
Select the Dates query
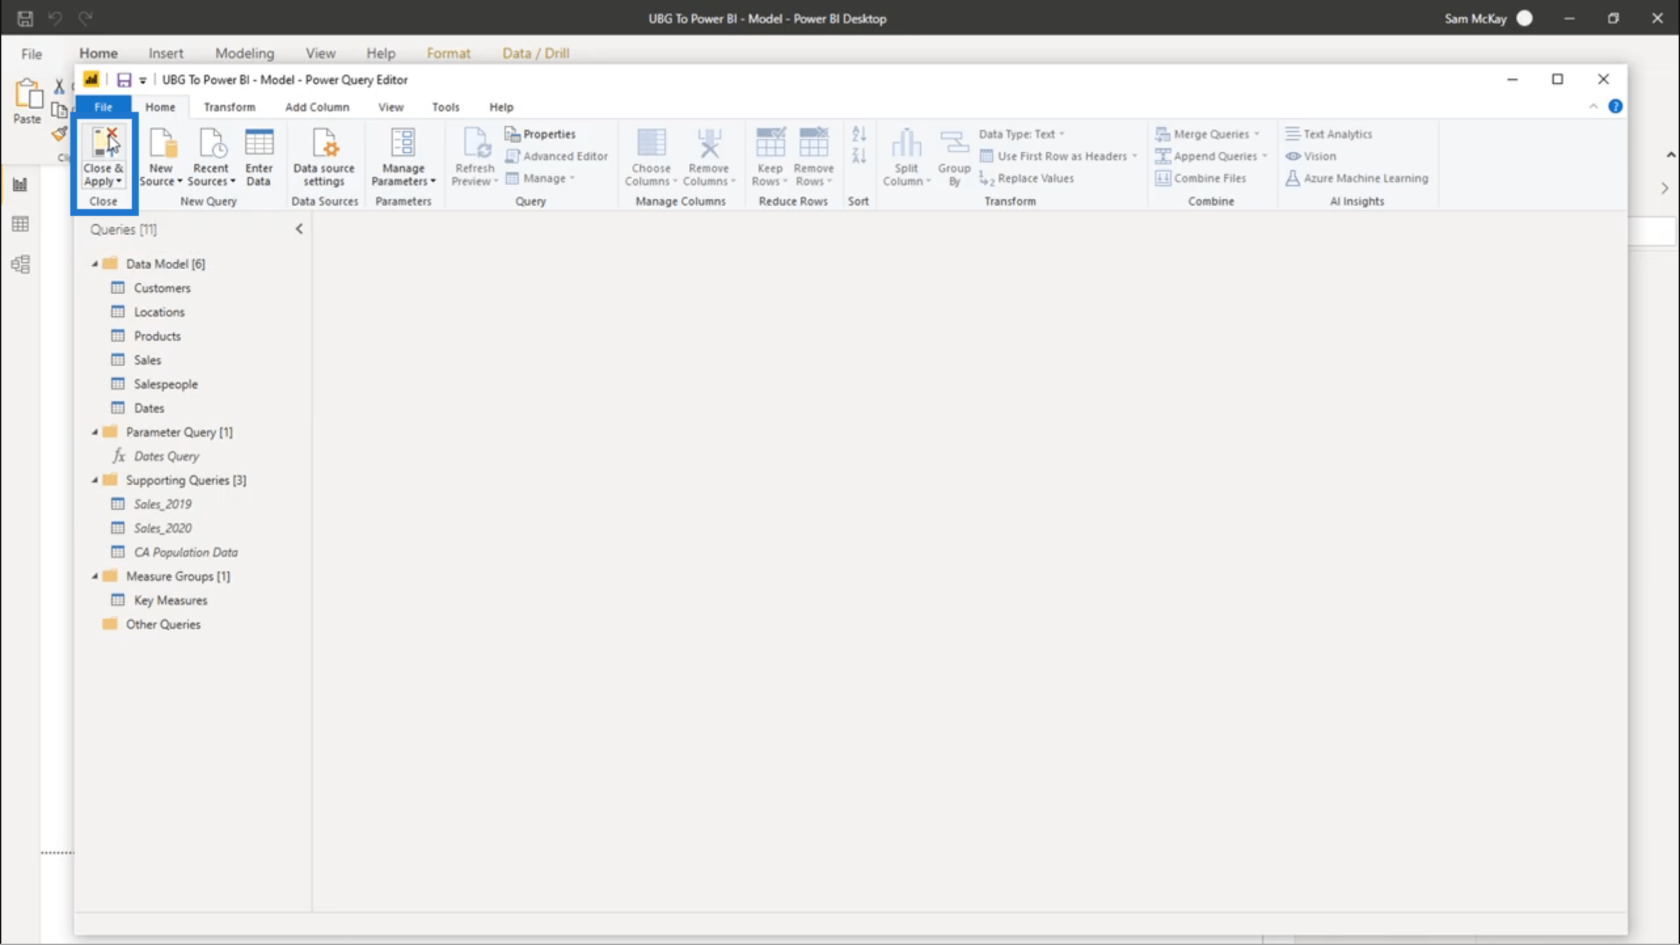(149, 408)
